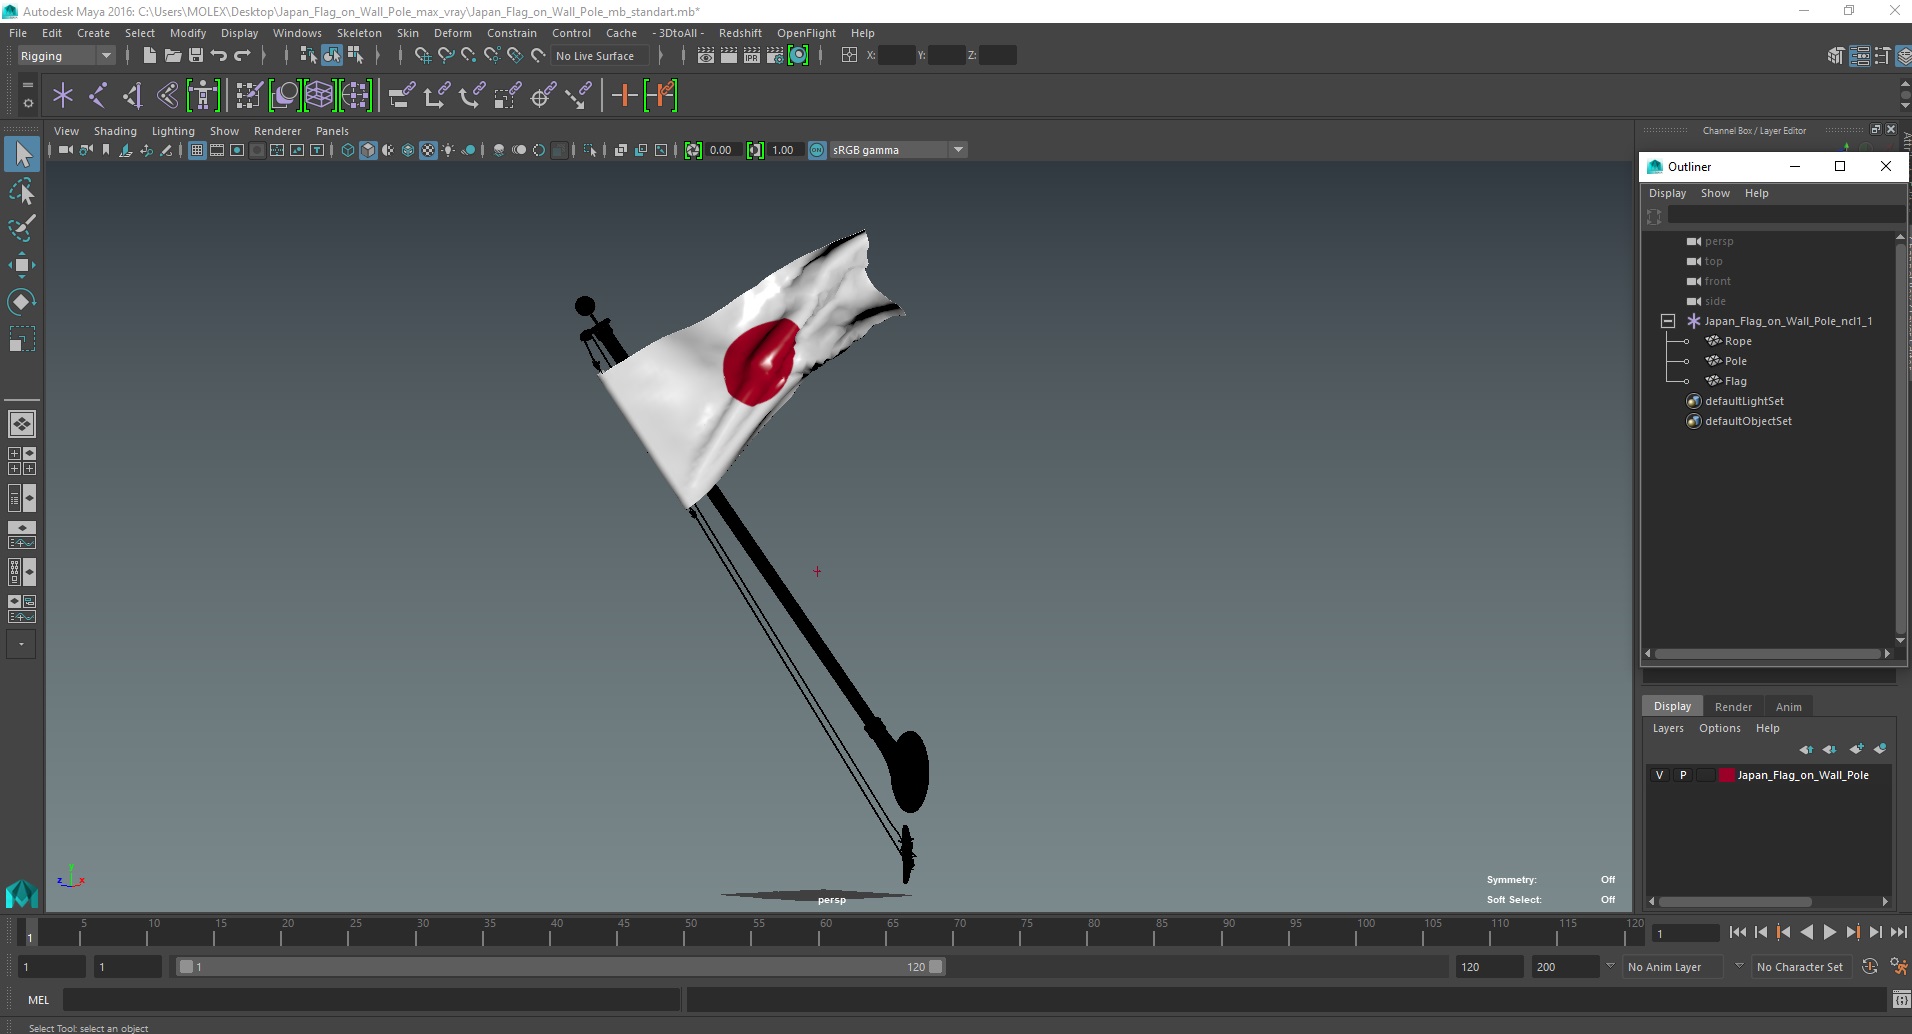Open the Render Settings icon
Image resolution: width=1912 pixels, height=1034 pixels.
tap(775, 56)
